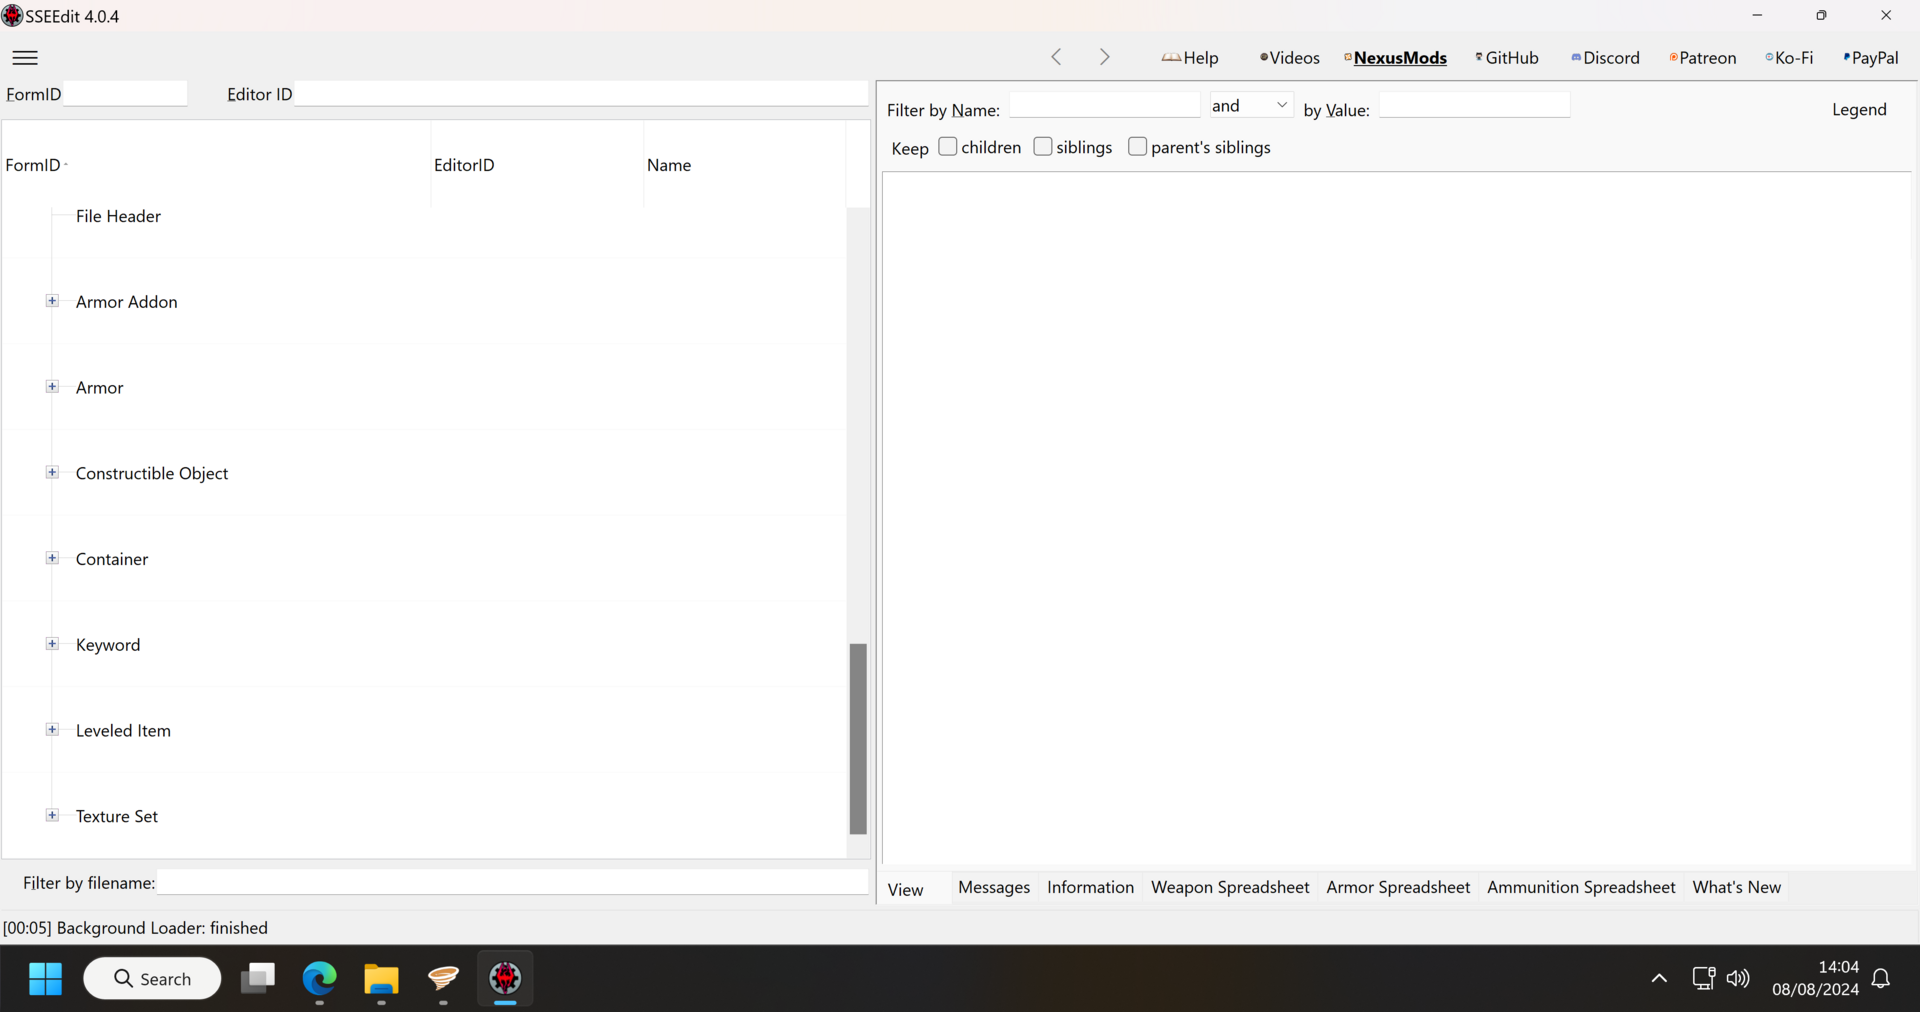Expand the Keyword group
Viewport: 1920px width, 1012px height.
pos(52,644)
